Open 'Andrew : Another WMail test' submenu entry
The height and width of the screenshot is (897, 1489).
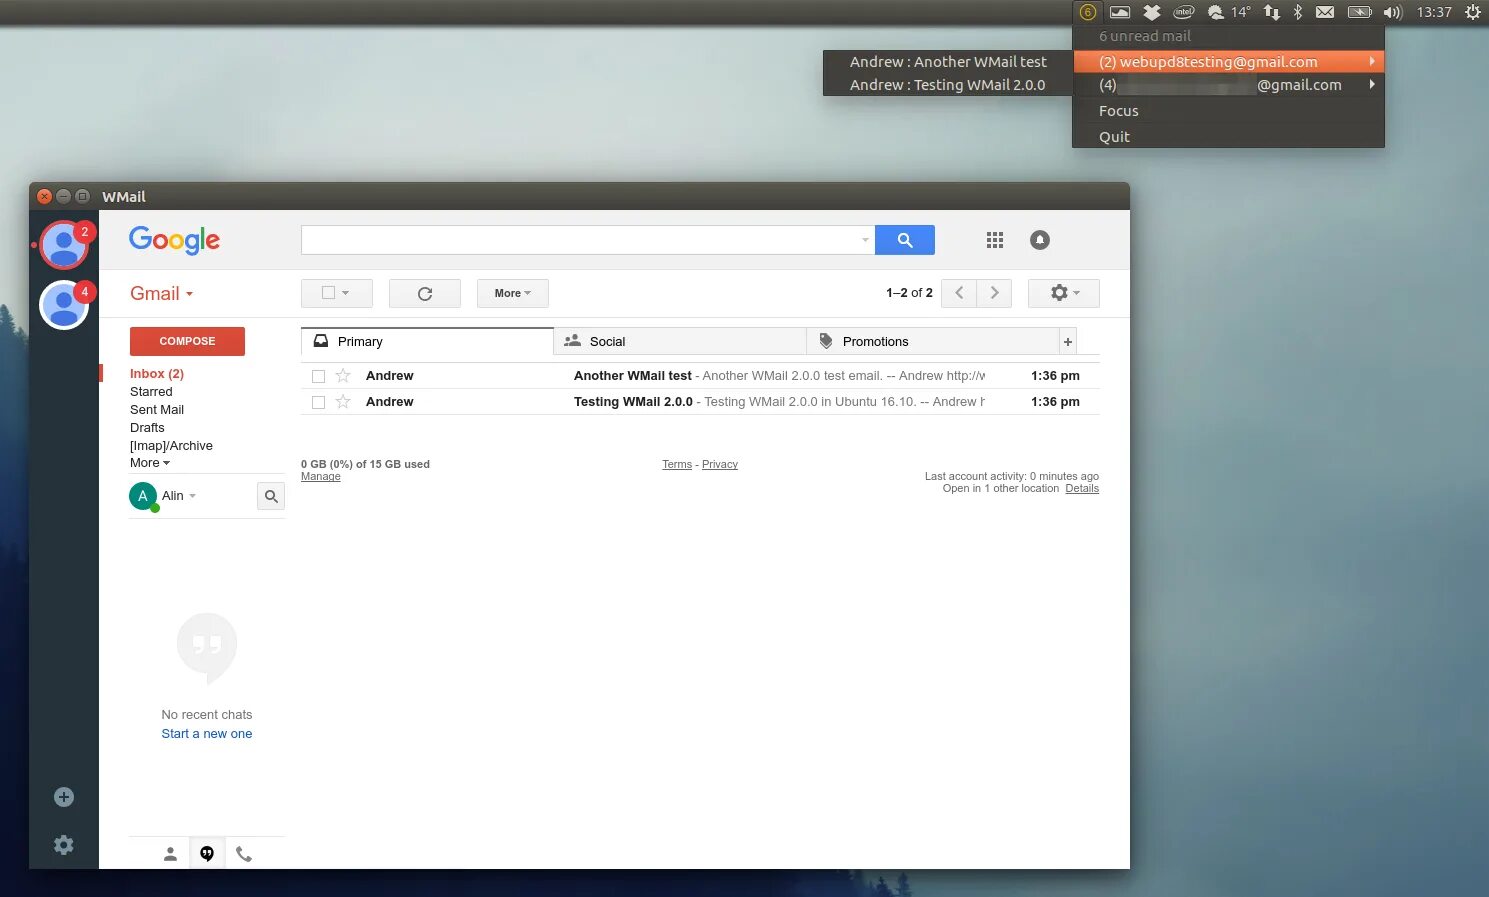click(x=948, y=62)
